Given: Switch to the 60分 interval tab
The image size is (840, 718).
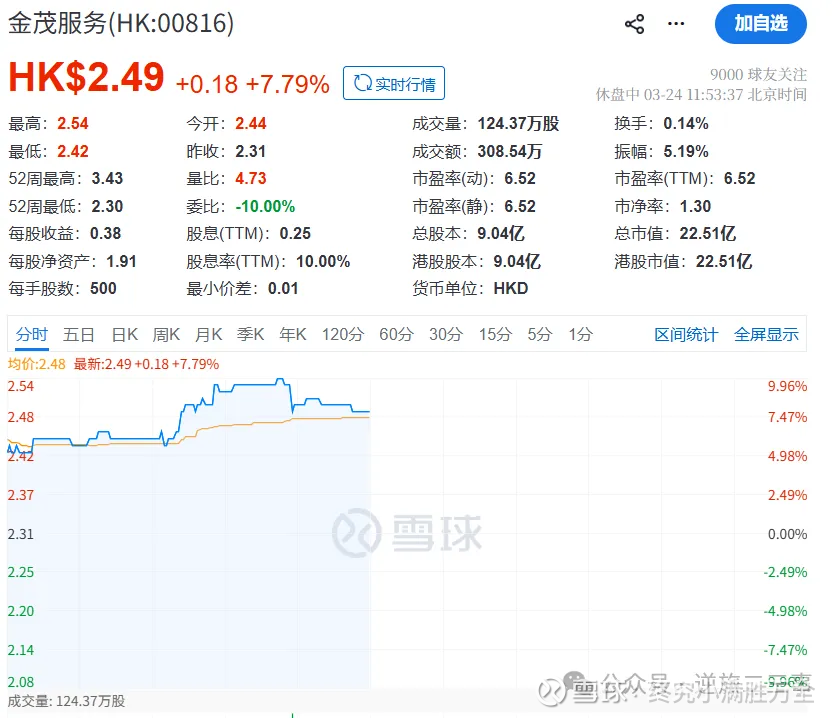Looking at the screenshot, I should point(396,335).
